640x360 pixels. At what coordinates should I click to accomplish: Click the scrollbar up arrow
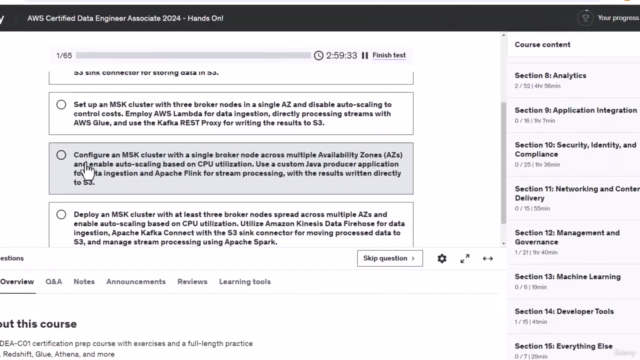click(503, 36)
